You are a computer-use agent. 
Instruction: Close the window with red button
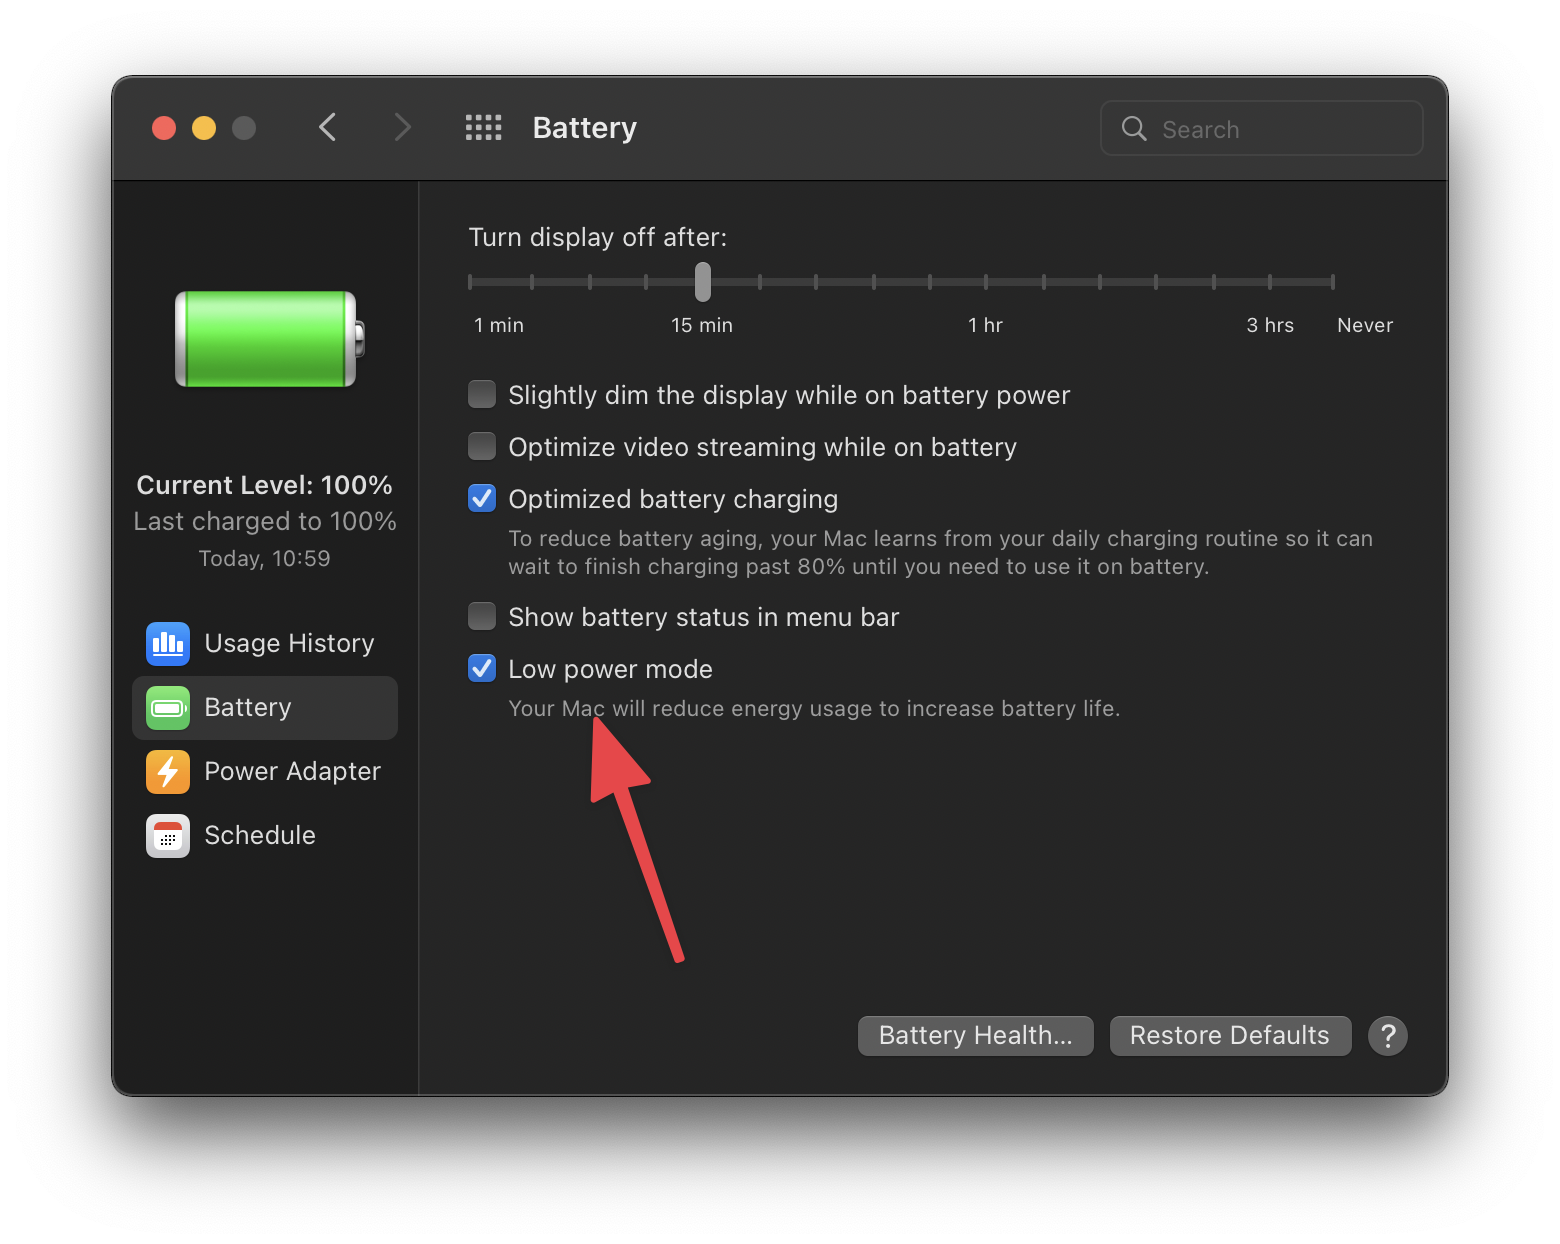point(164,128)
